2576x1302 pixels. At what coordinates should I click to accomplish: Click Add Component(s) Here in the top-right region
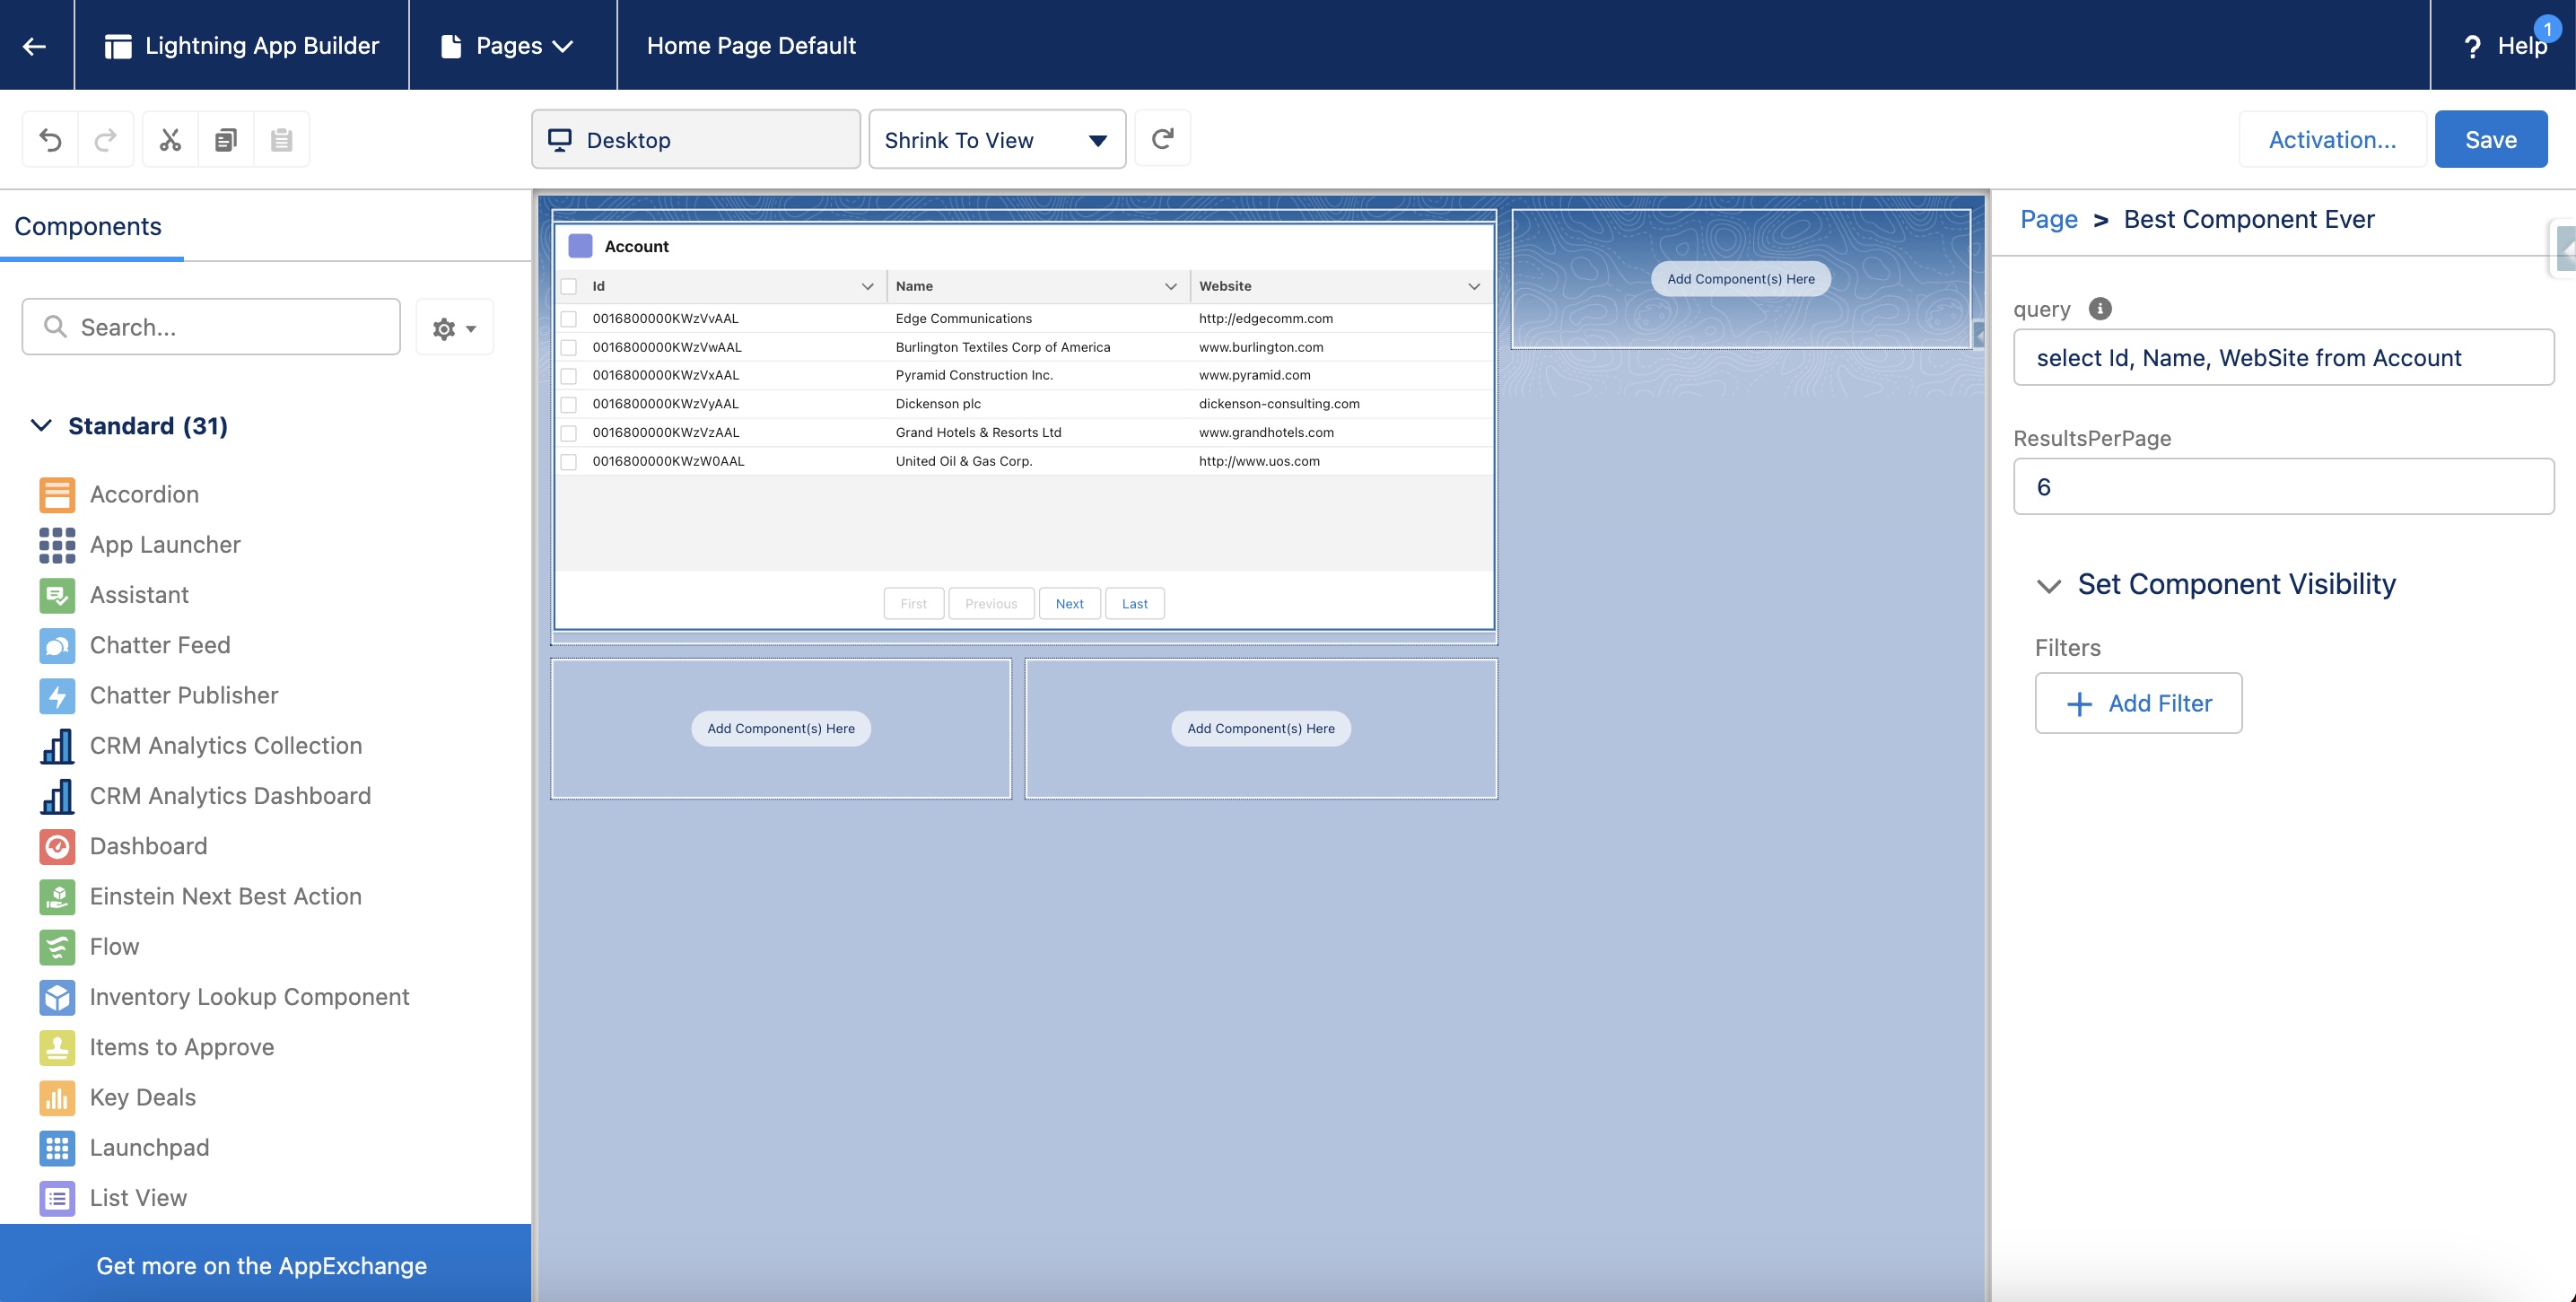1740,278
